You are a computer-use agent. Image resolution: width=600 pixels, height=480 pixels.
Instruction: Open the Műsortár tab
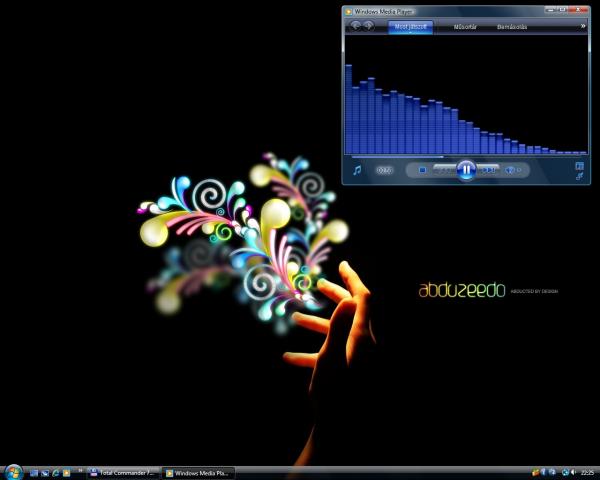point(465,27)
